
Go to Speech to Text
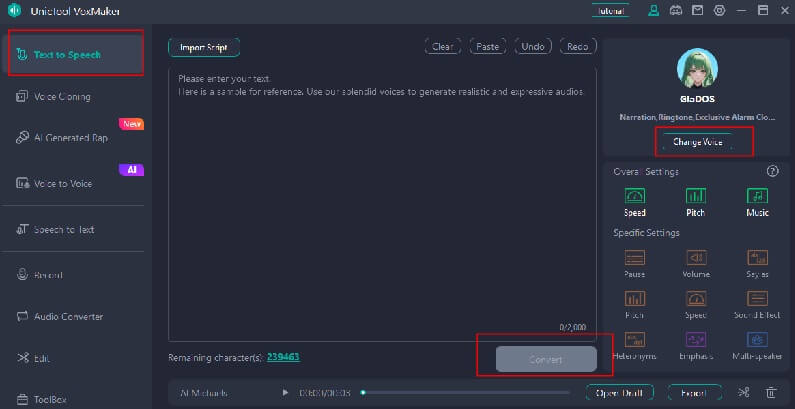pyautogui.click(x=62, y=229)
